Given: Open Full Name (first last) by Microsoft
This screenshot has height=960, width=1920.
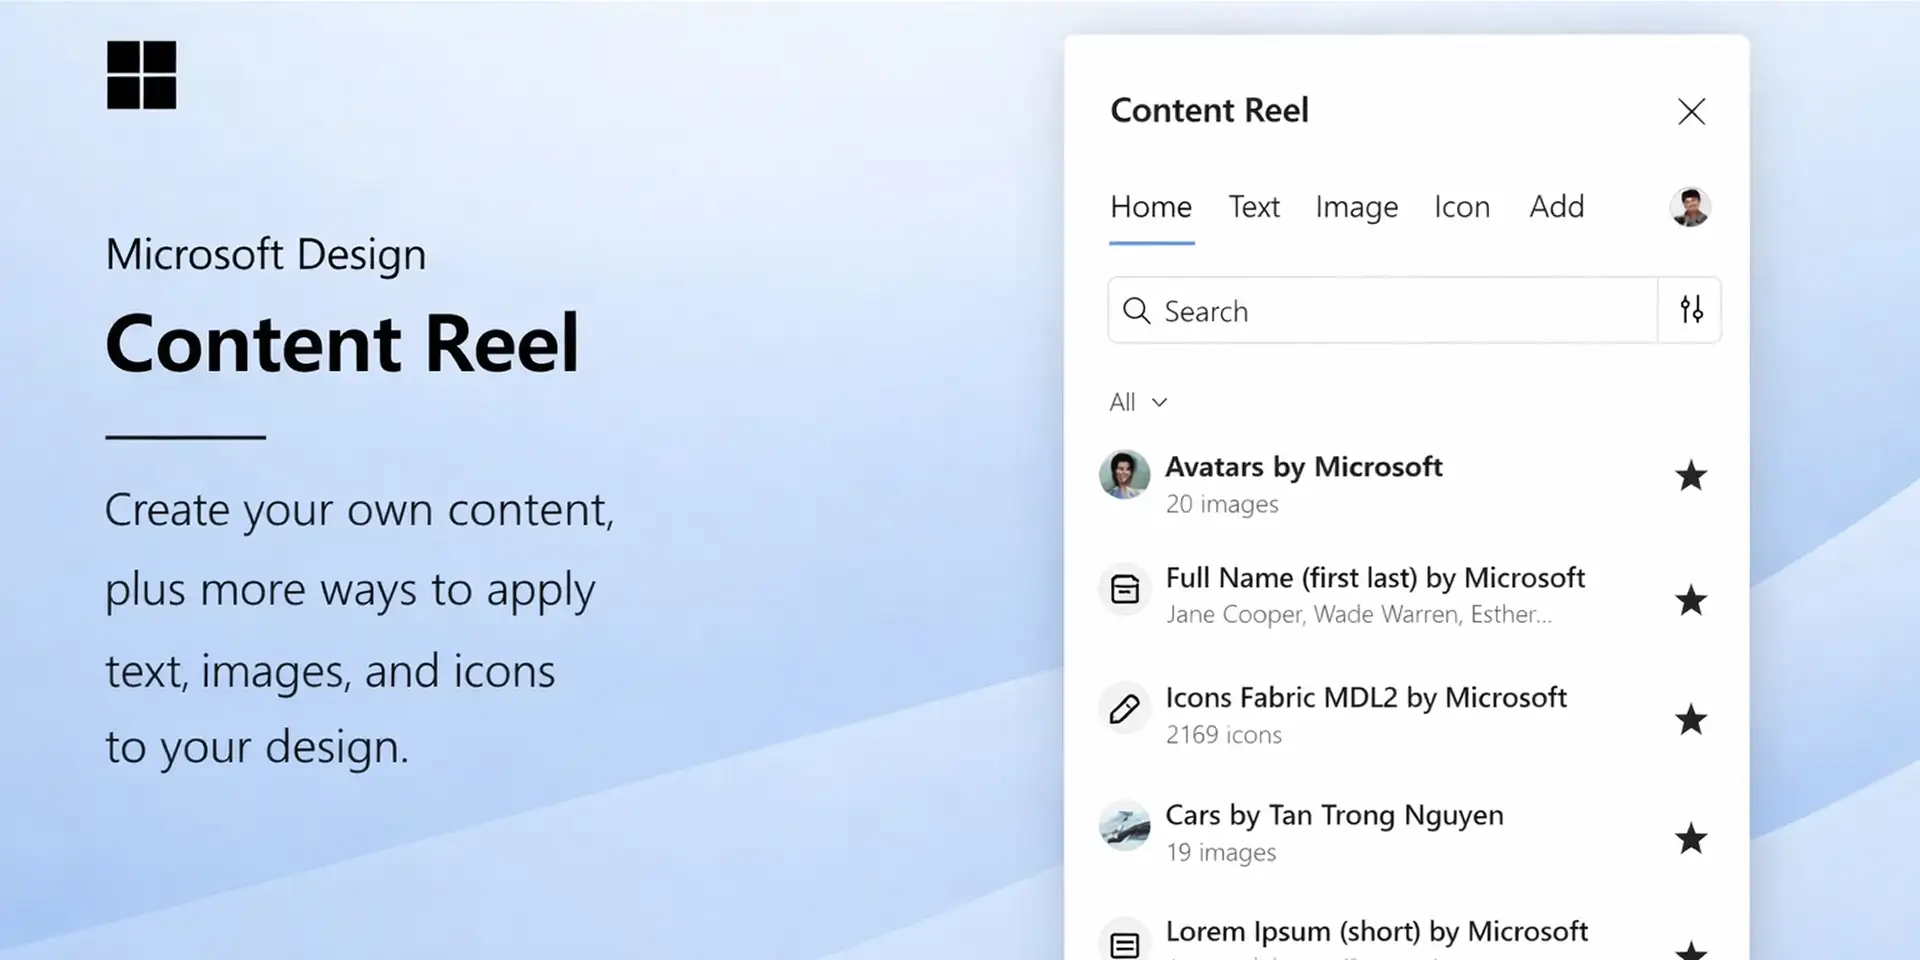Looking at the screenshot, I should [1375, 578].
